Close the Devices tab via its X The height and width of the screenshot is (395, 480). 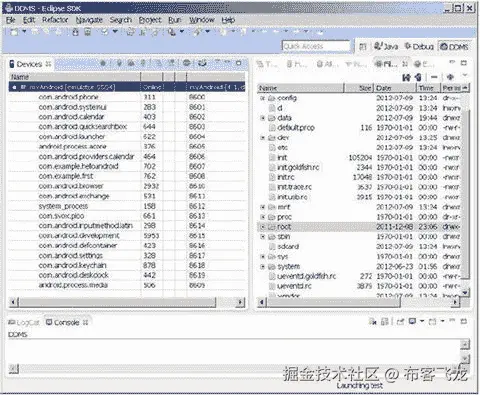[x=48, y=64]
